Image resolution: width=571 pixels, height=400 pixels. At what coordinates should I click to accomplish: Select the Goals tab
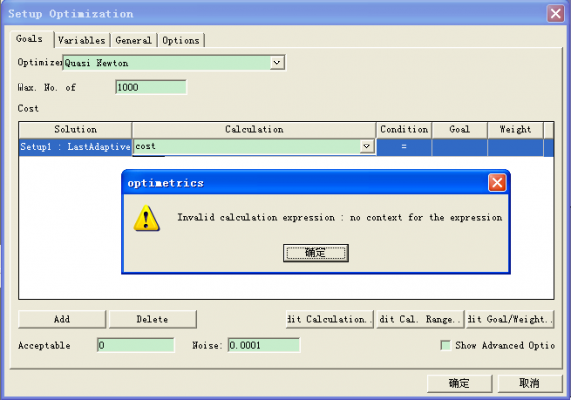tap(30, 39)
